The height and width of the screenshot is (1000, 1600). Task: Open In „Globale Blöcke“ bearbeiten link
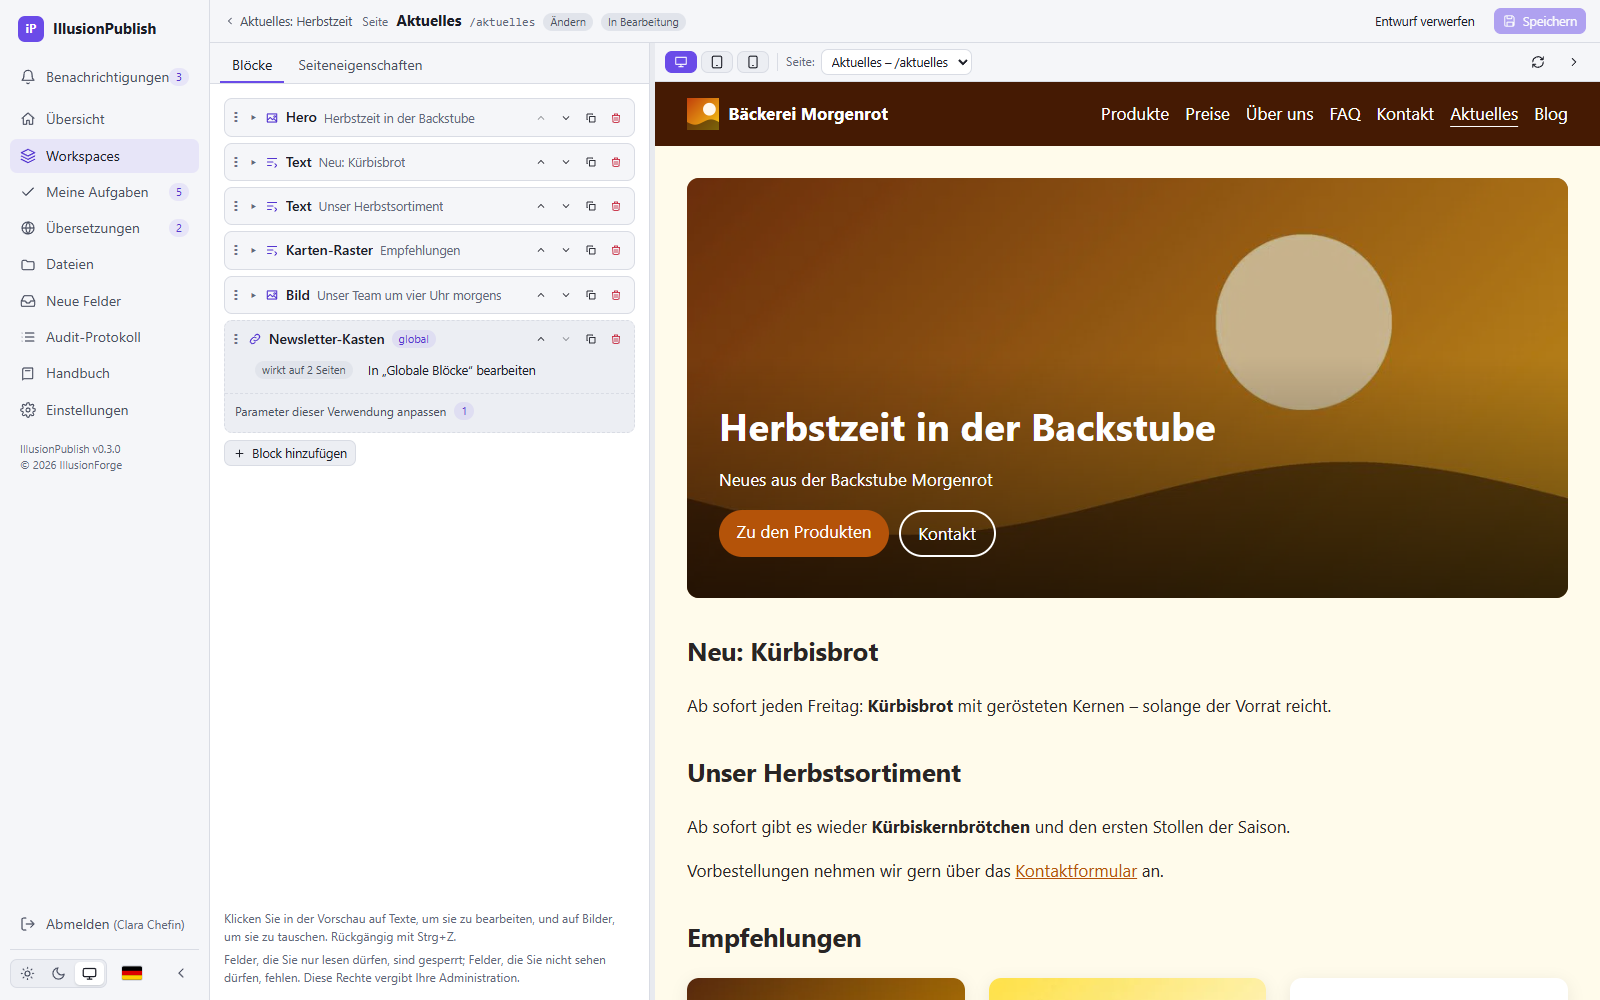(x=452, y=370)
